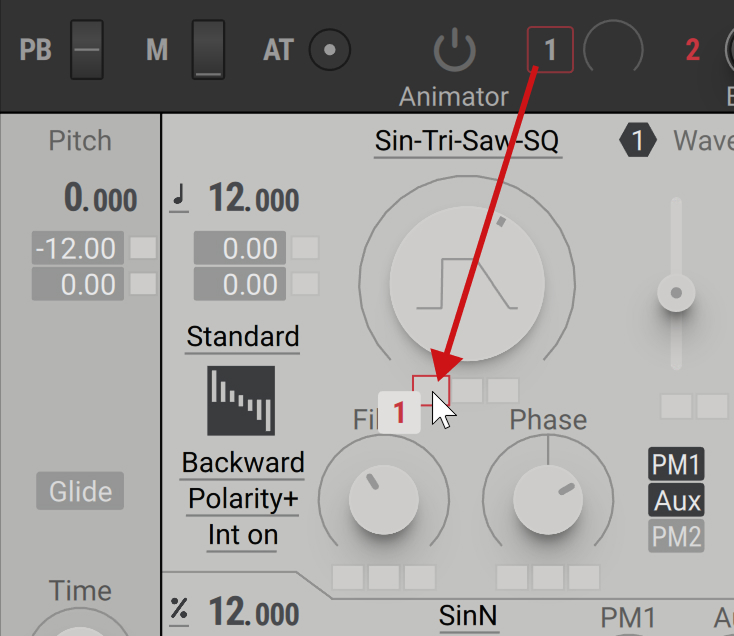Screen dimensions: 734x636
Task: Click the Phase knob
Action: point(548,499)
